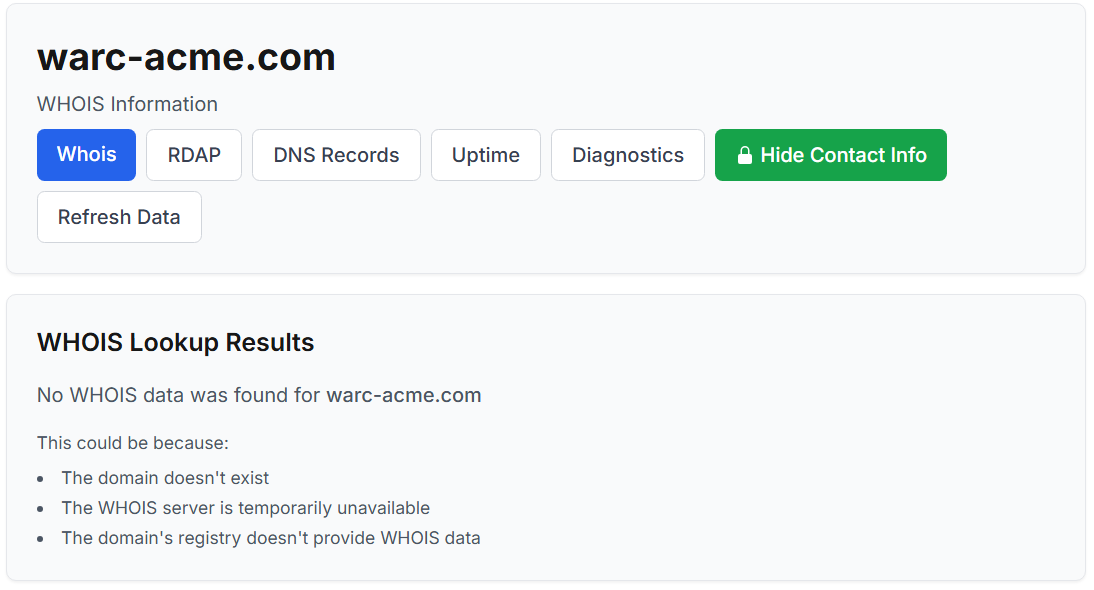Open the RDAP tab
The height and width of the screenshot is (590, 1094).
tap(194, 155)
